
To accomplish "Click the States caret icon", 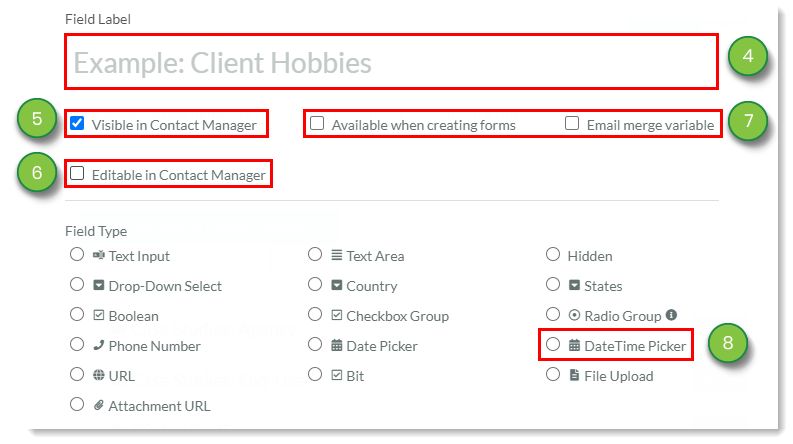I will (574, 285).
